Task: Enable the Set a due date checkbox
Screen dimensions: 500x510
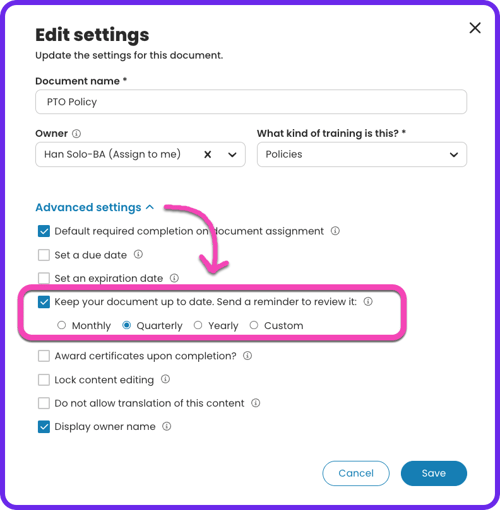Action: pos(44,255)
